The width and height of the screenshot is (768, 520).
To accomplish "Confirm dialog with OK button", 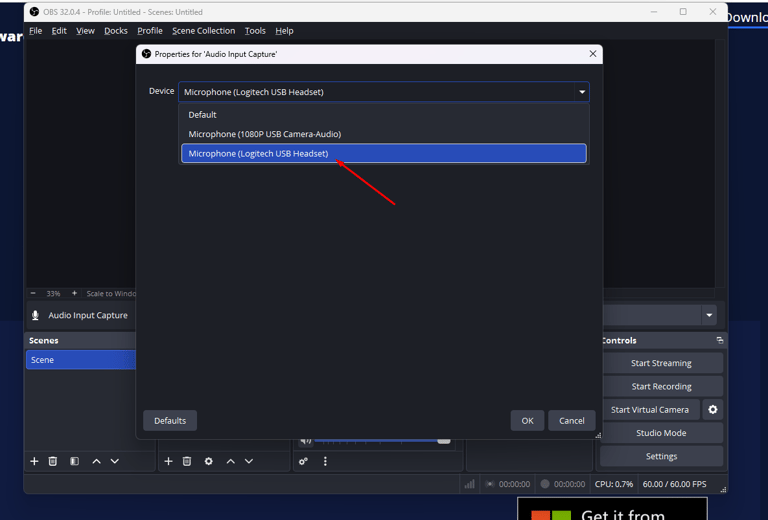I will (x=528, y=421).
